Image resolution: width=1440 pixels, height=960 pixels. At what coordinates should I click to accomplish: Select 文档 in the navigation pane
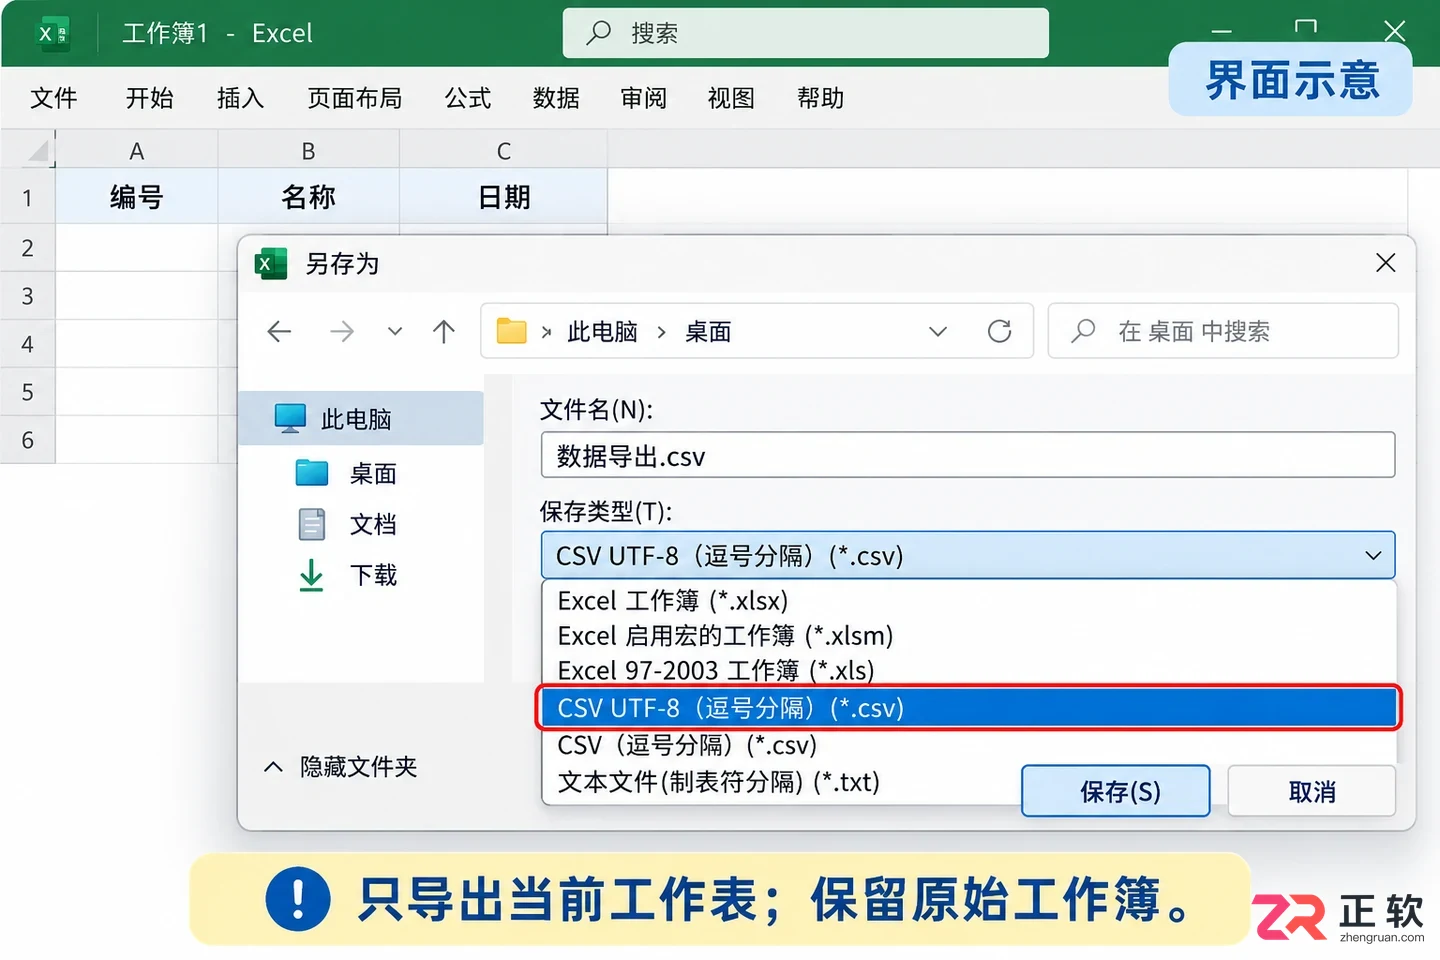click(373, 524)
